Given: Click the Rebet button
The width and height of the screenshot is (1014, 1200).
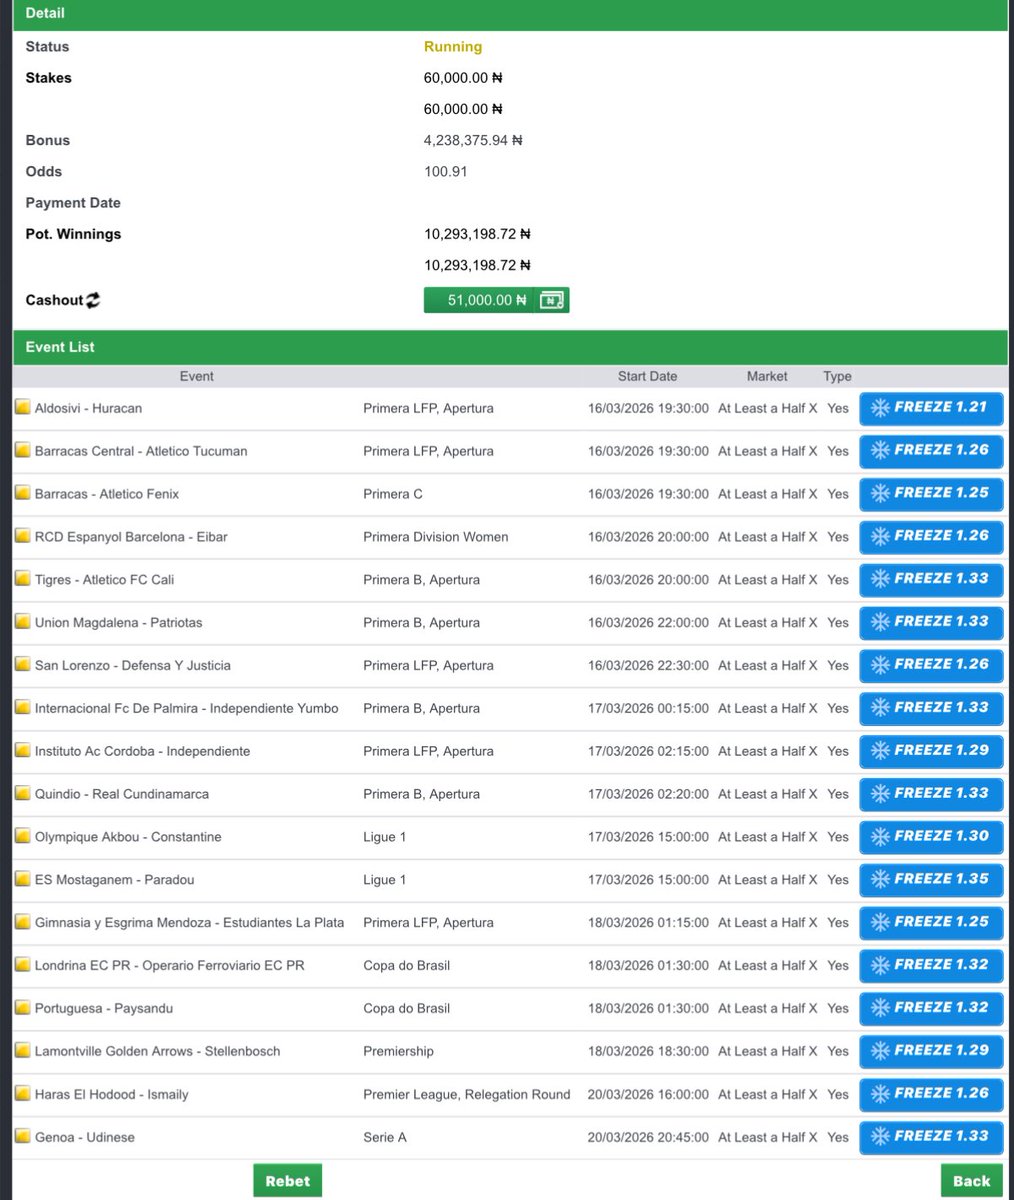Looking at the screenshot, I should point(288,1181).
